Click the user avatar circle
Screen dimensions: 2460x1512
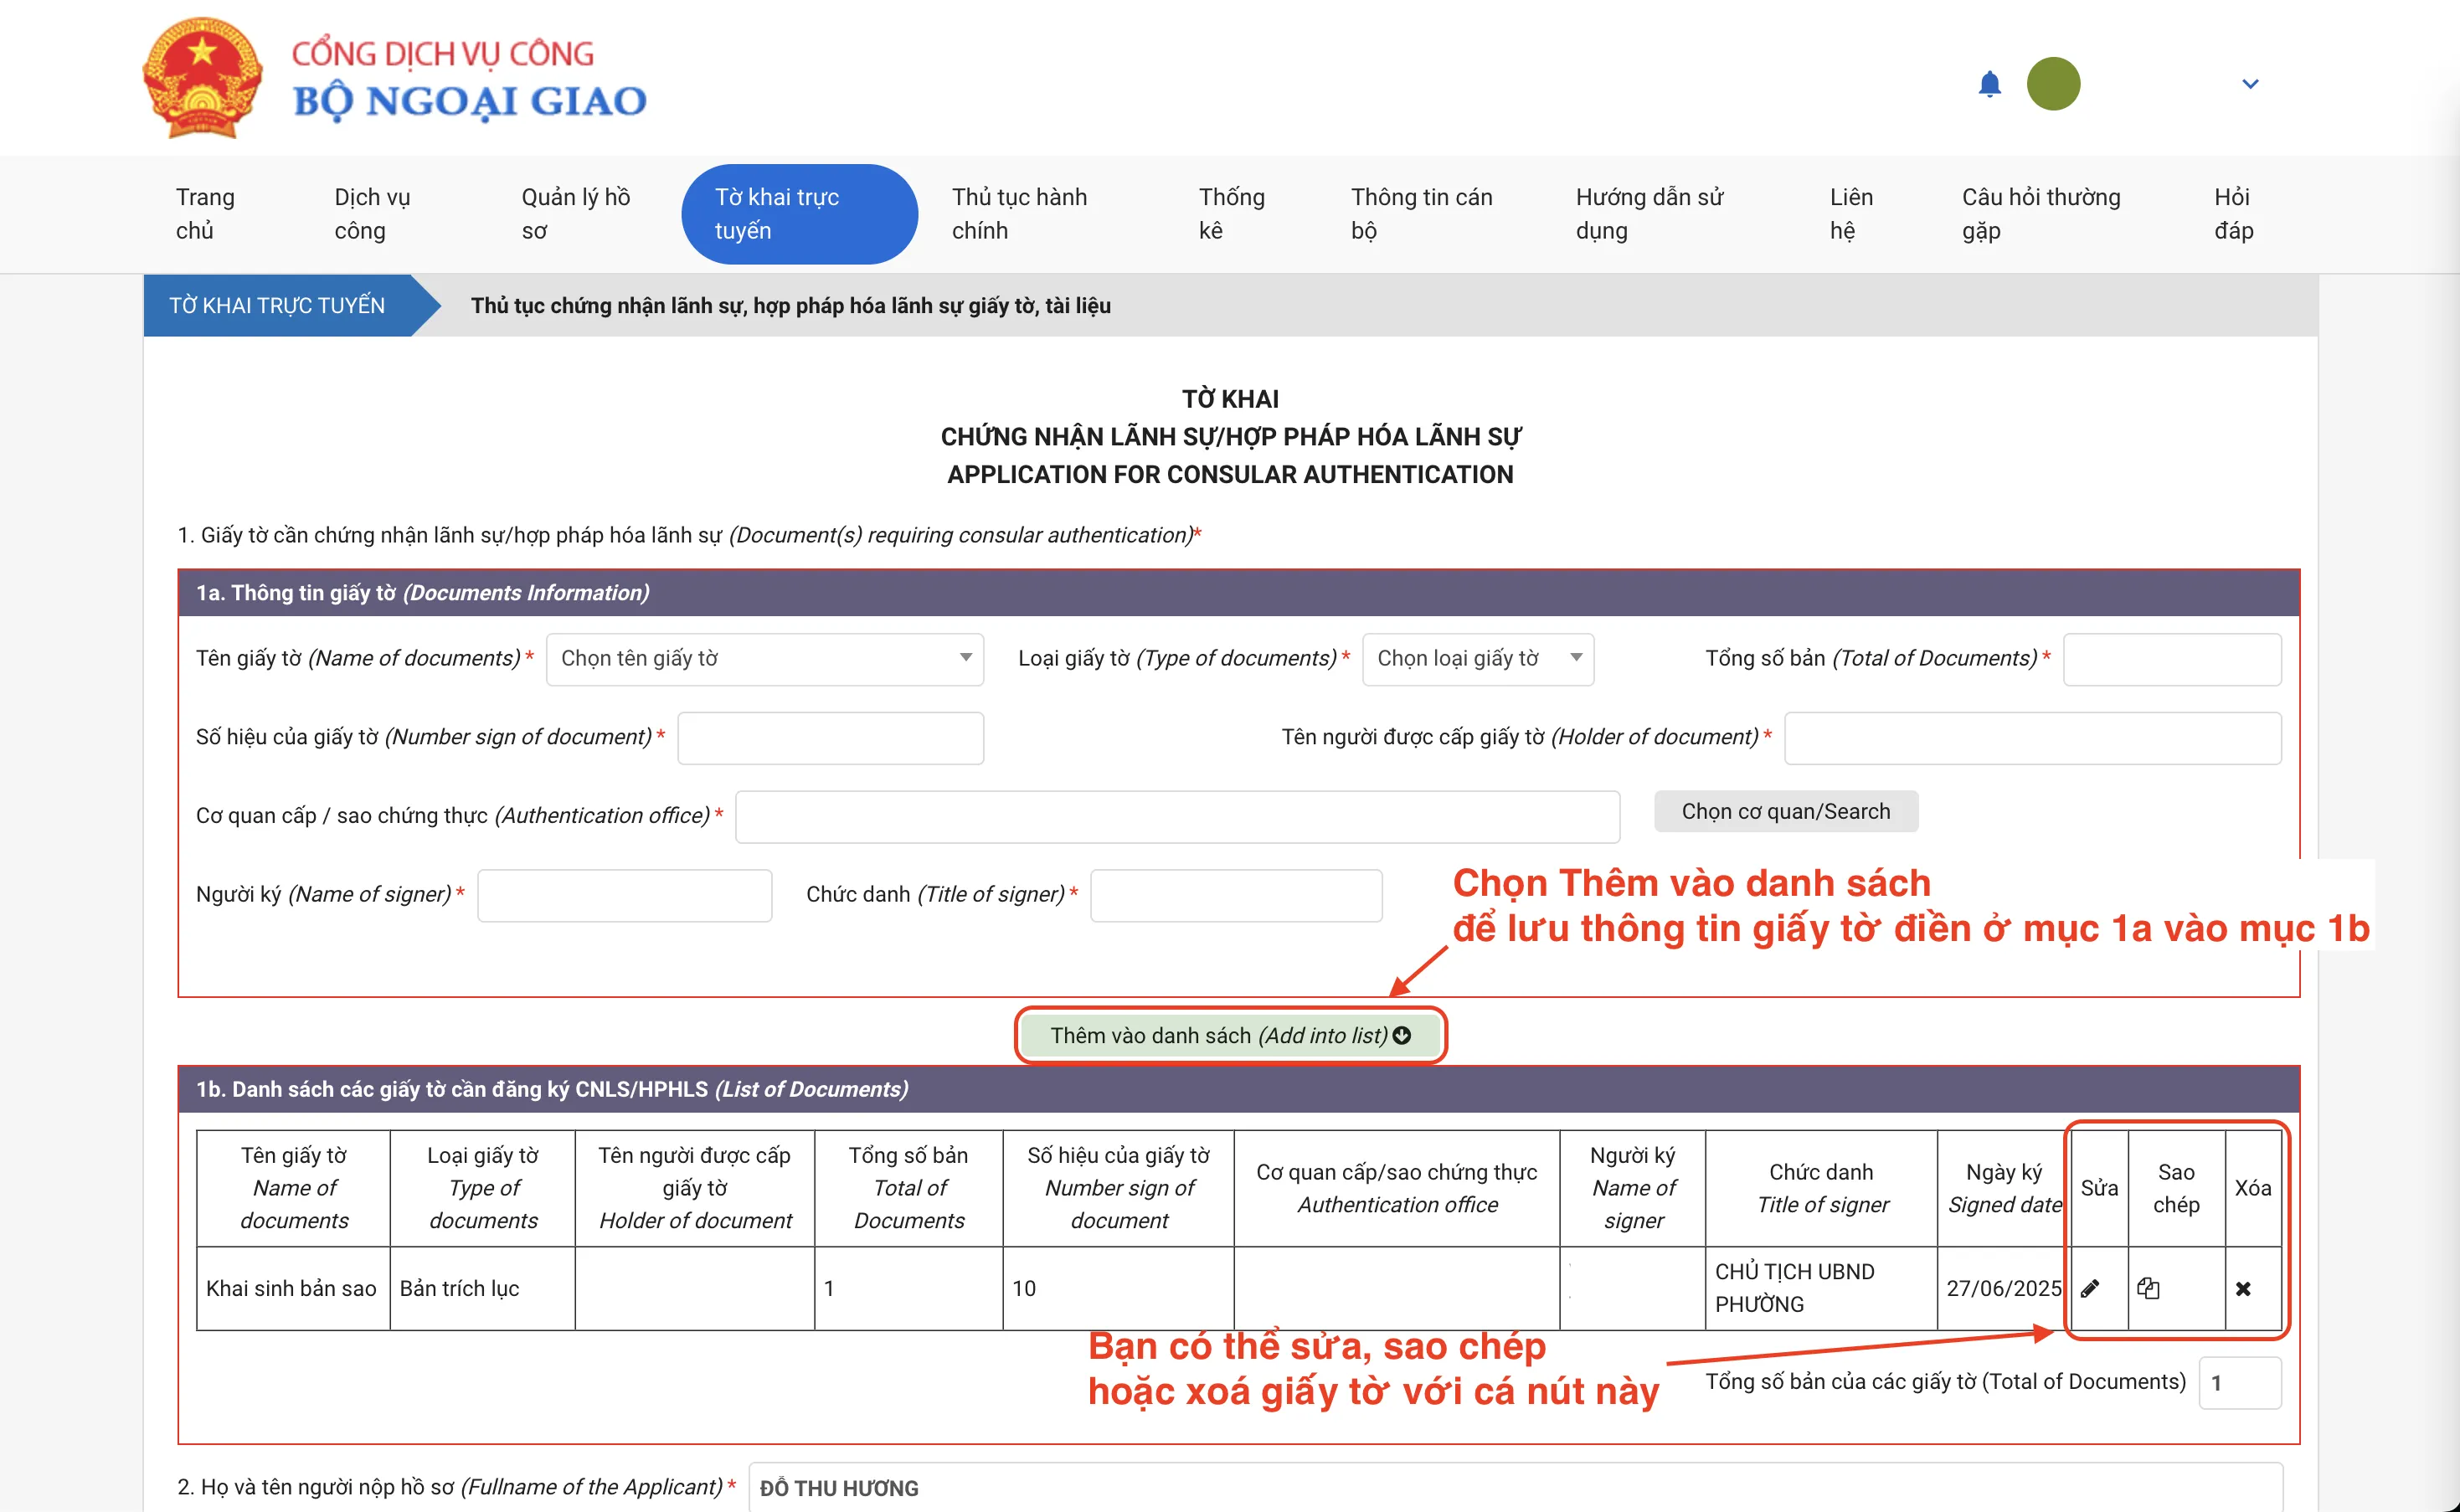click(x=2055, y=84)
